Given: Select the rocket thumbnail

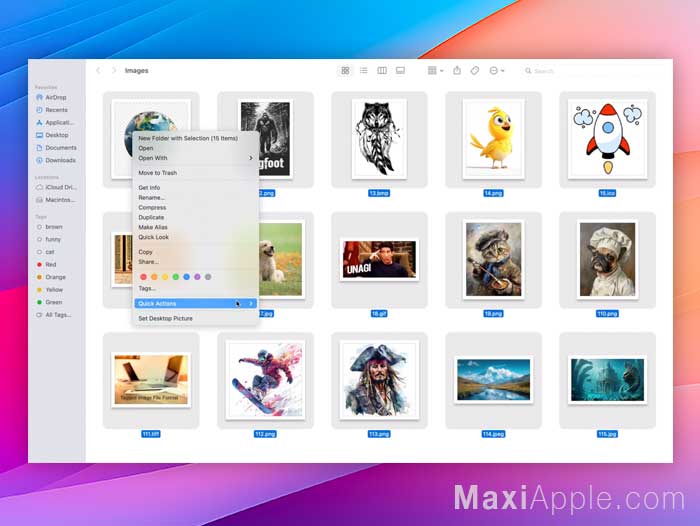Looking at the screenshot, I should coord(608,139).
